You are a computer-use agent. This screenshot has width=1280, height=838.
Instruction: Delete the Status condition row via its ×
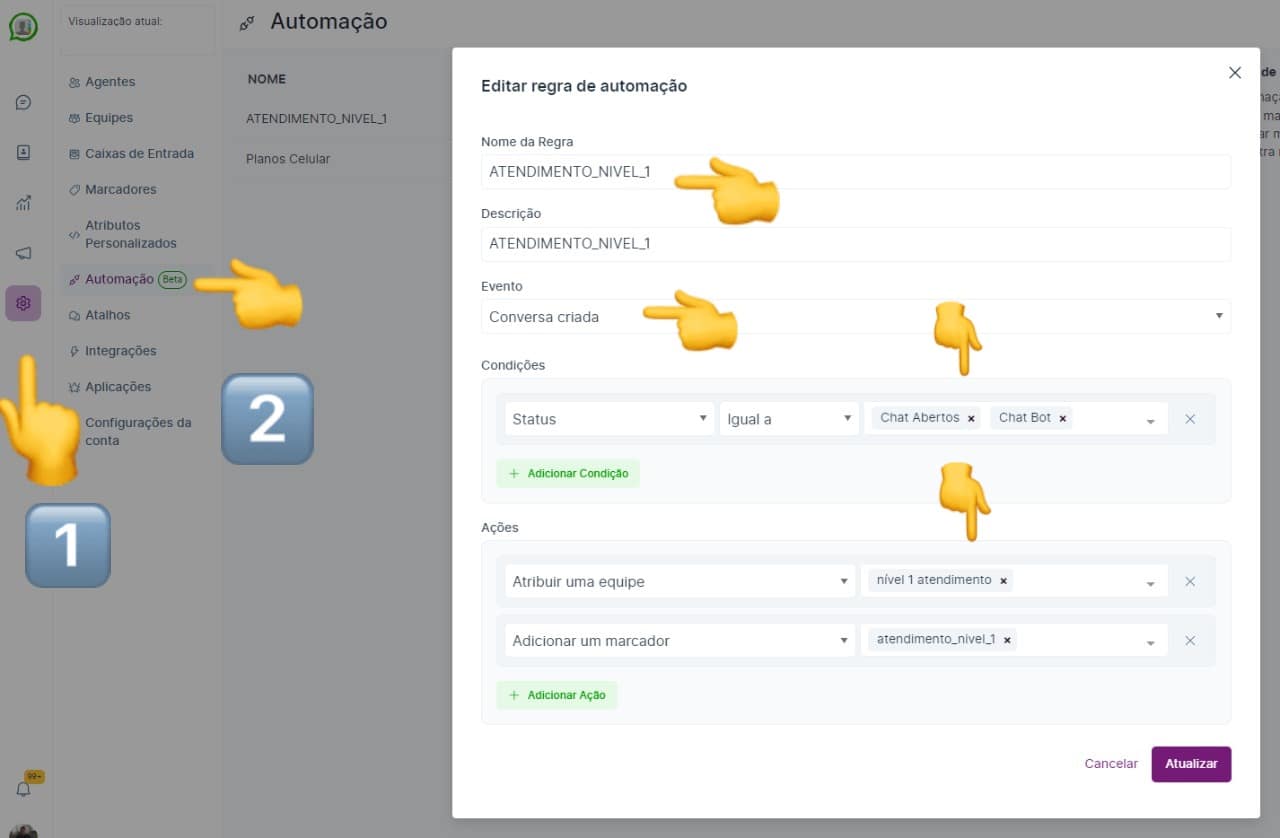1190,418
